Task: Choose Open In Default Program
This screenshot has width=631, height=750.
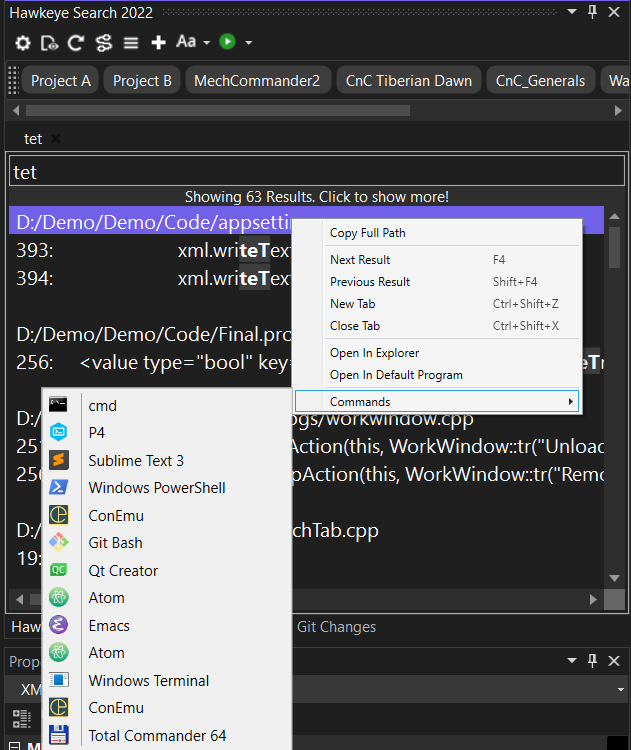Action: click(x=437, y=375)
